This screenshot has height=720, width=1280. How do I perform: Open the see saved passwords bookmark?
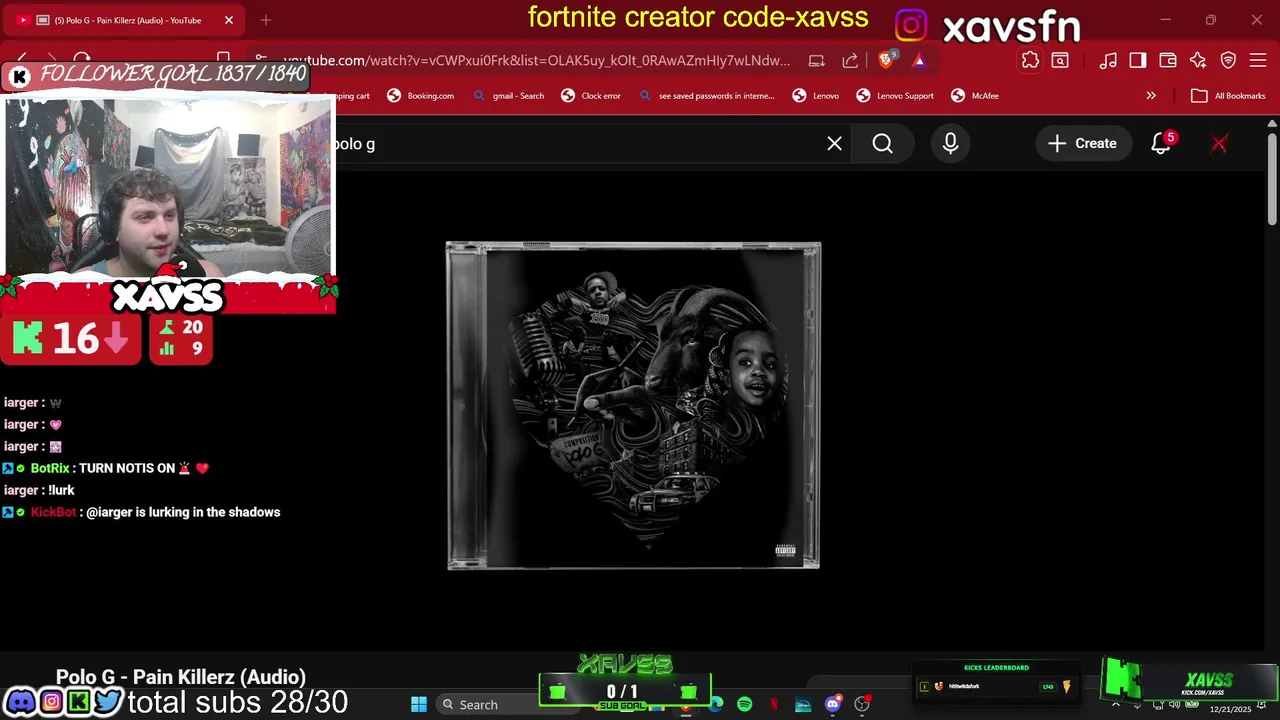[707, 96]
